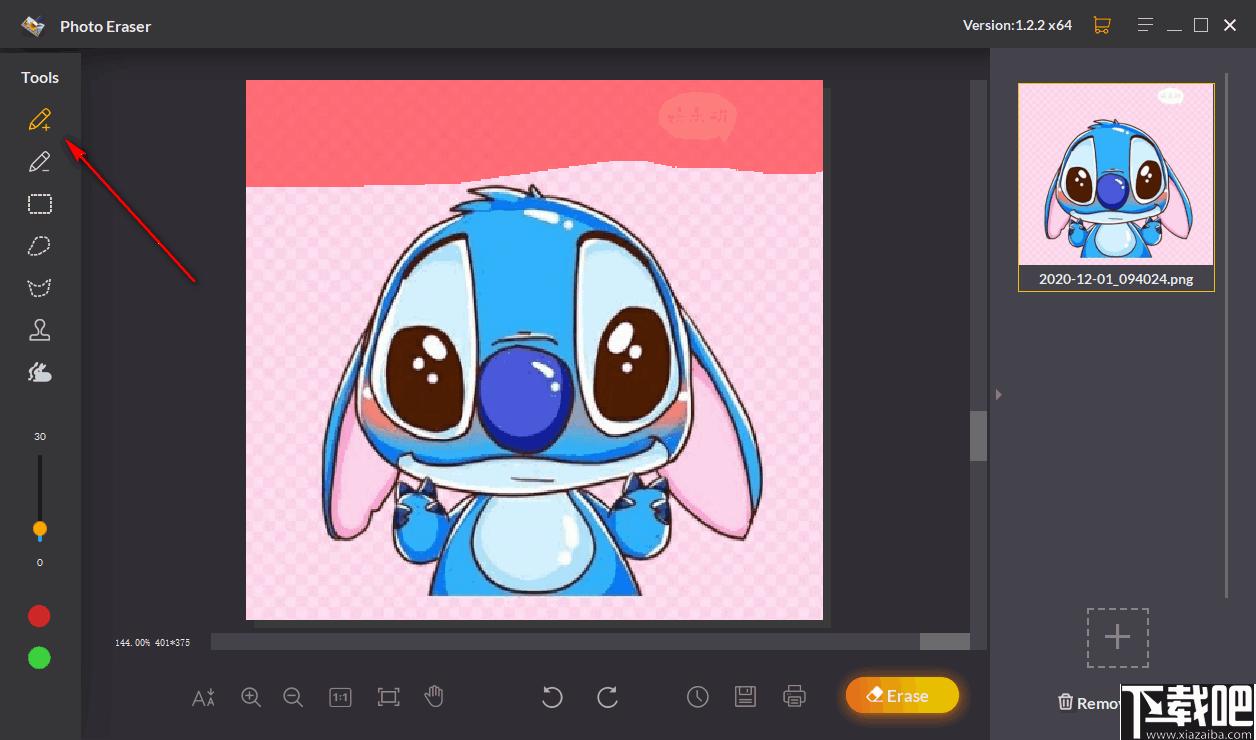Screen dimensions: 1256x740
Task: Undo the last action
Action: click(552, 697)
